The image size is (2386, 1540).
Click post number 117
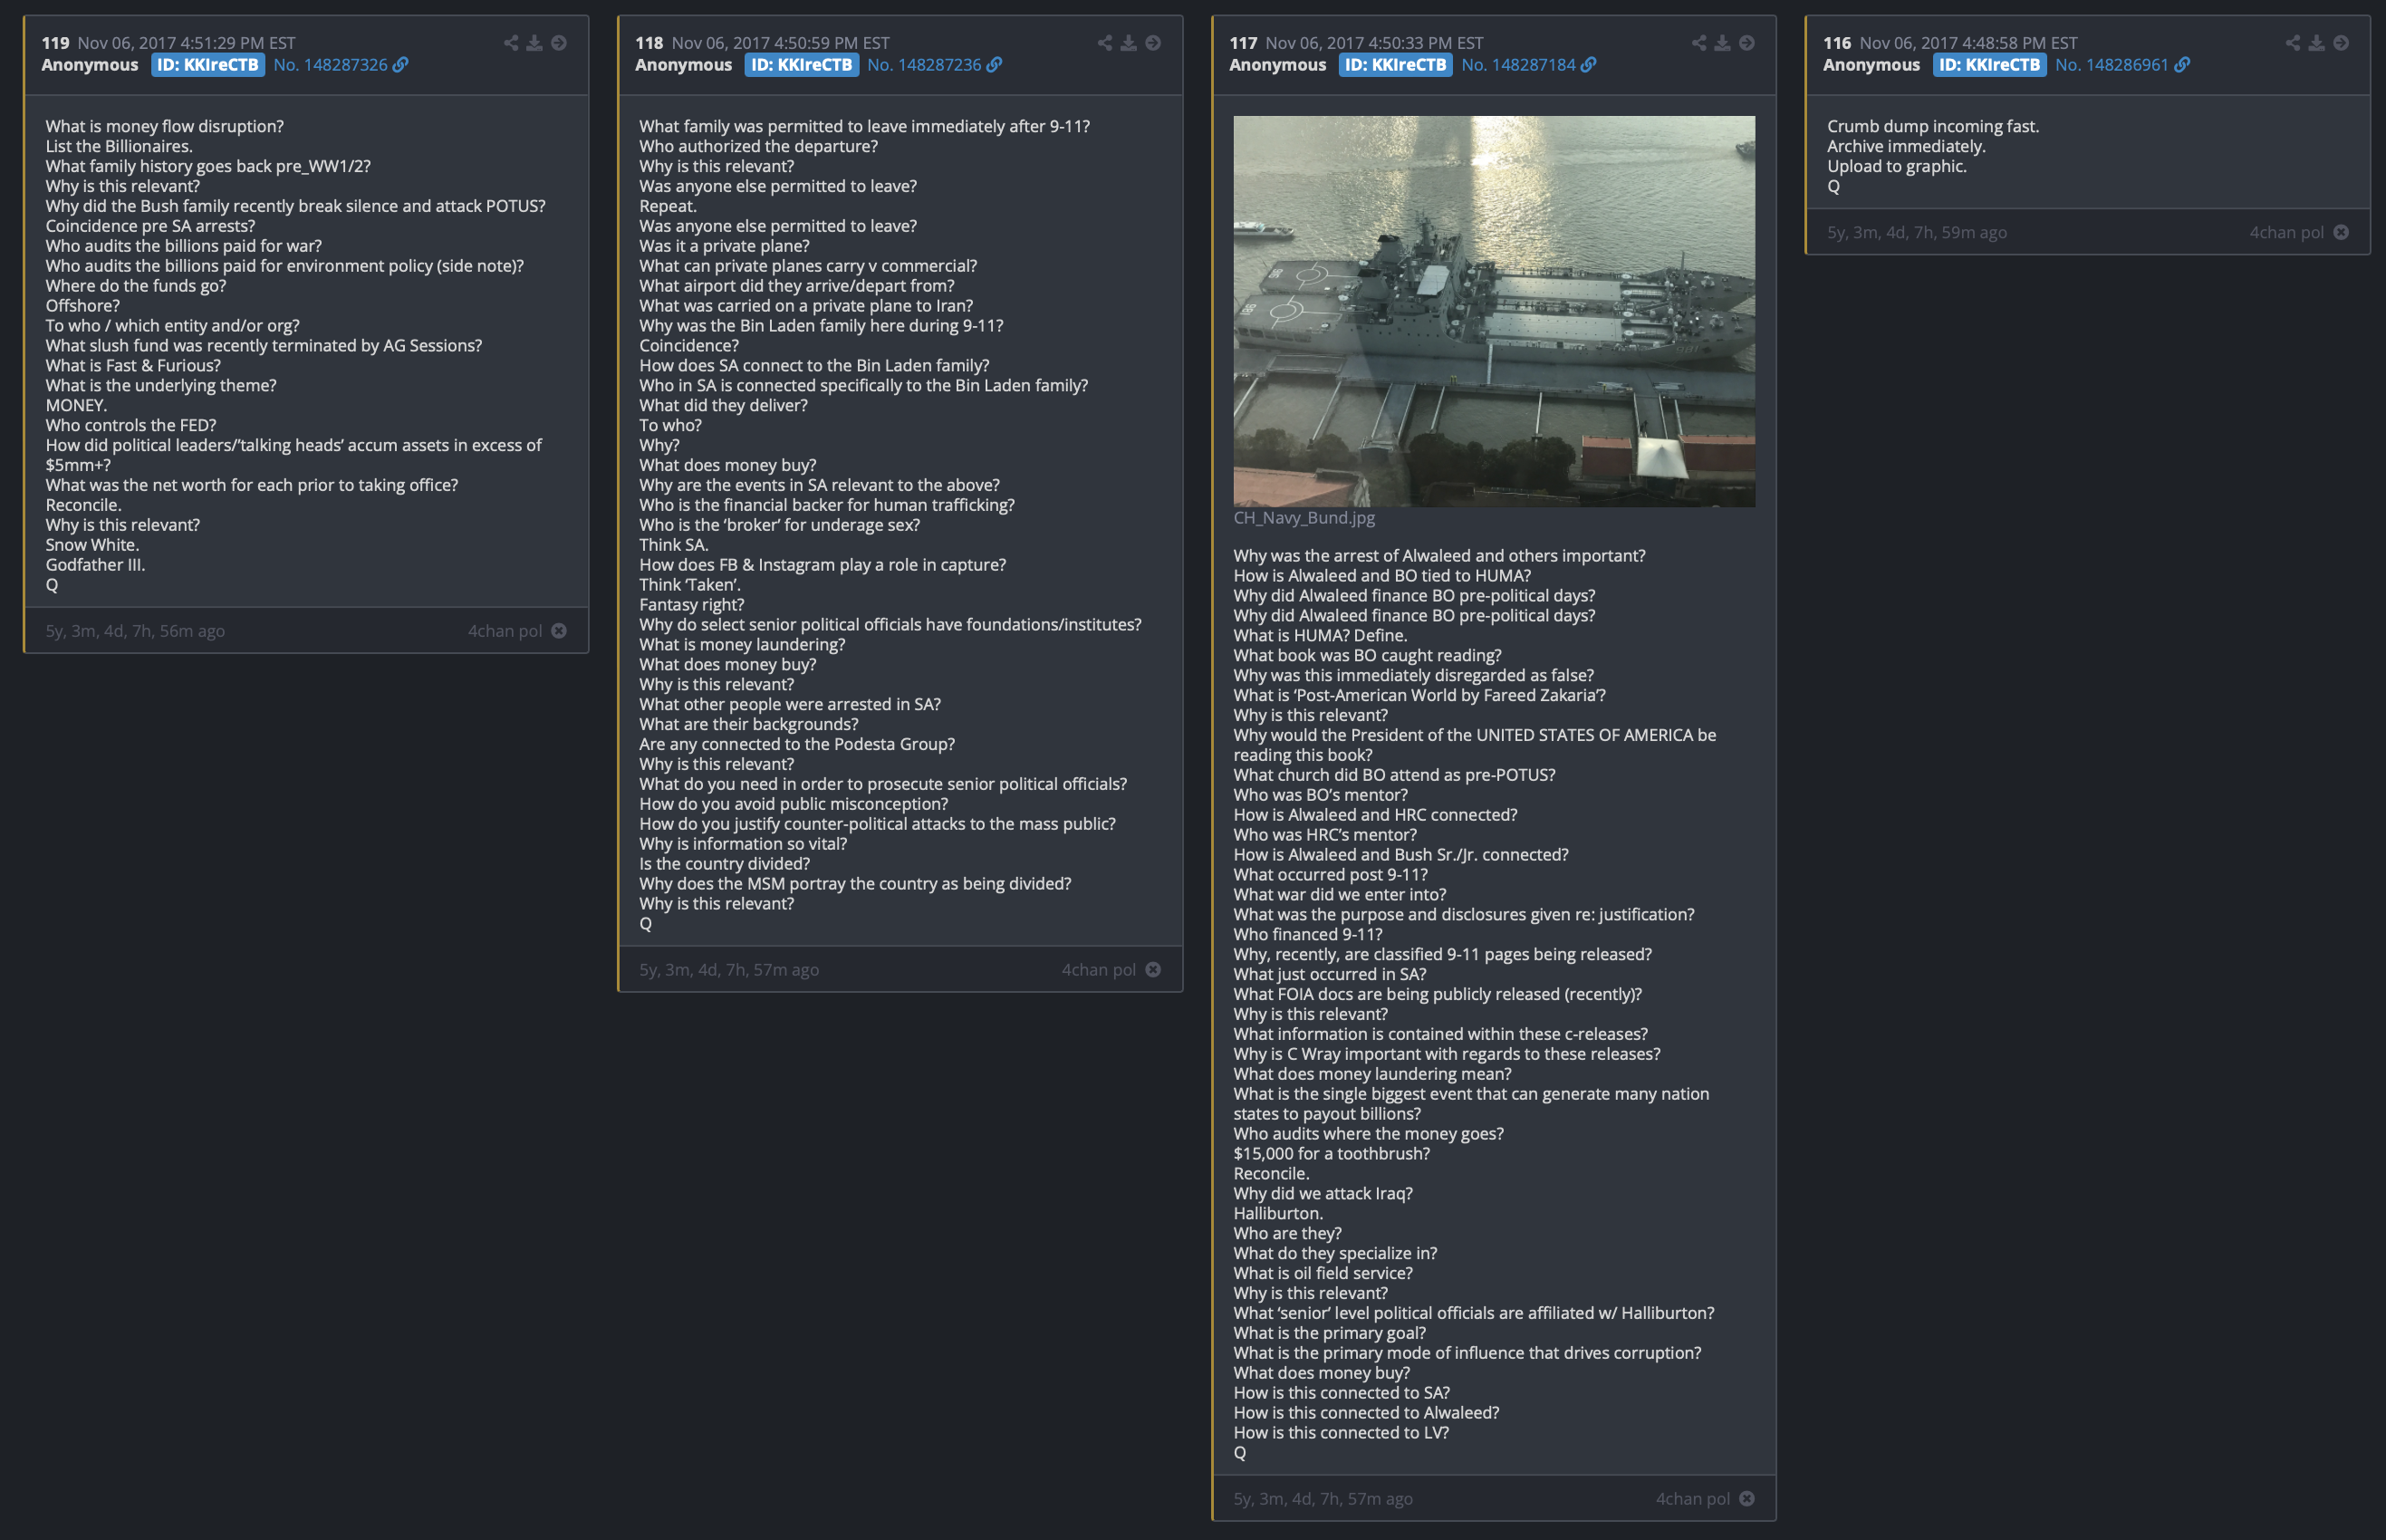coord(1243,43)
